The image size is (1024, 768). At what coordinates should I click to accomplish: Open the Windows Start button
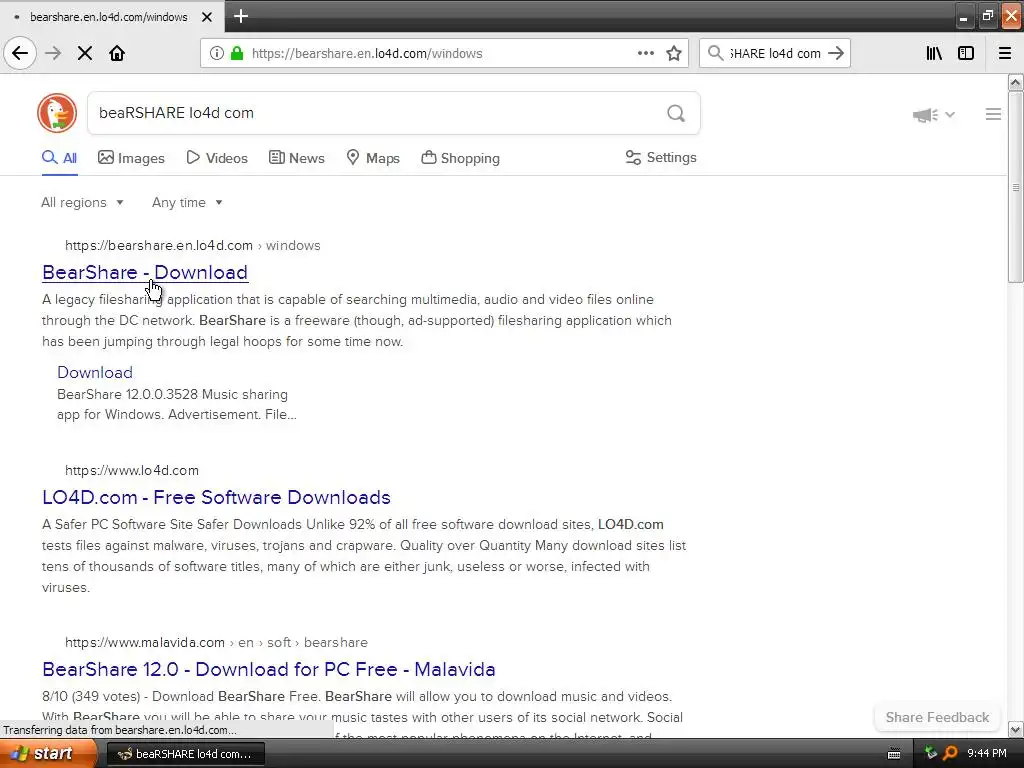click(x=48, y=754)
